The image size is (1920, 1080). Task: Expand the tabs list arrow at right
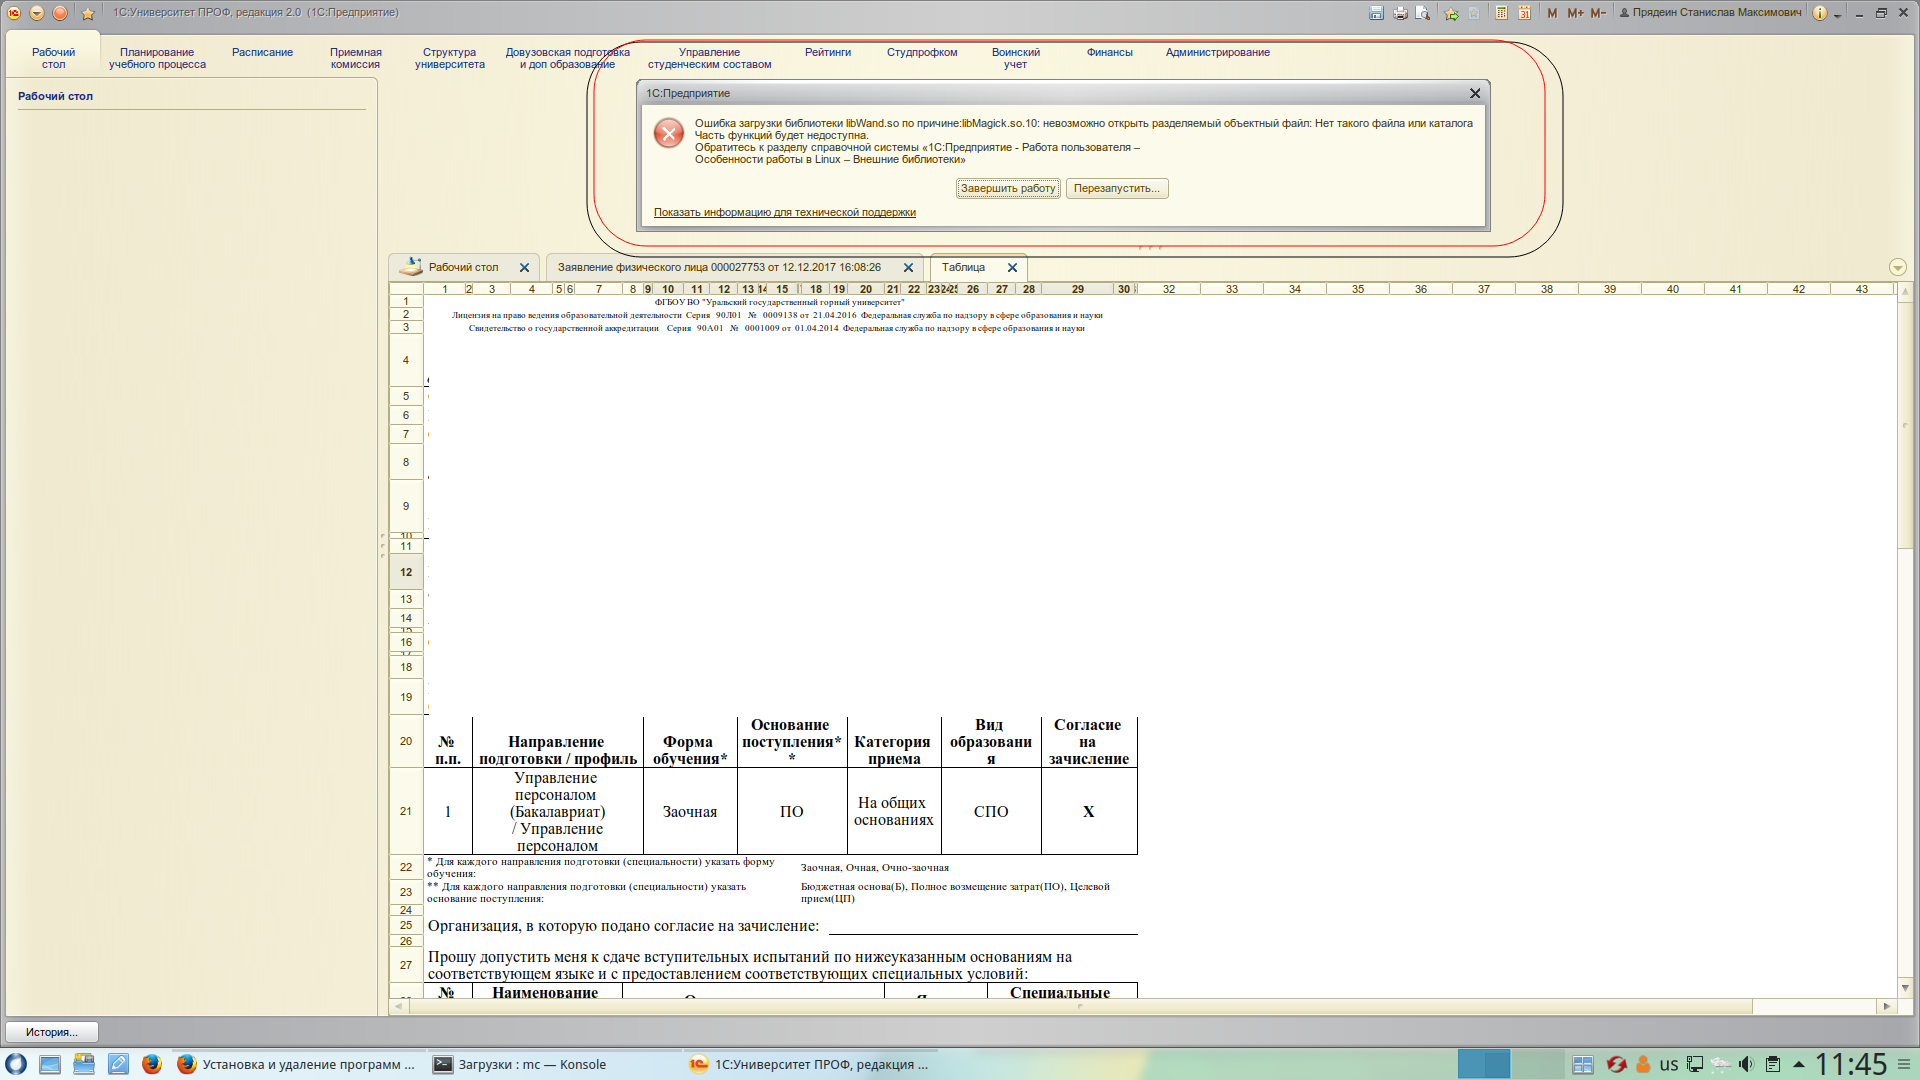[x=1897, y=268]
